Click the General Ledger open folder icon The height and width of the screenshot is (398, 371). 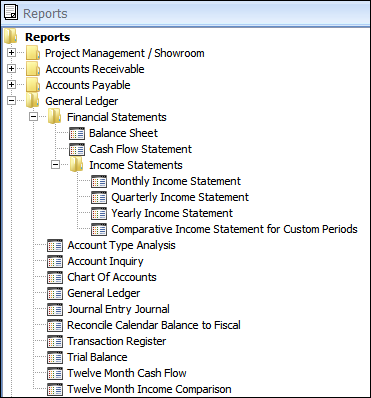click(33, 101)
